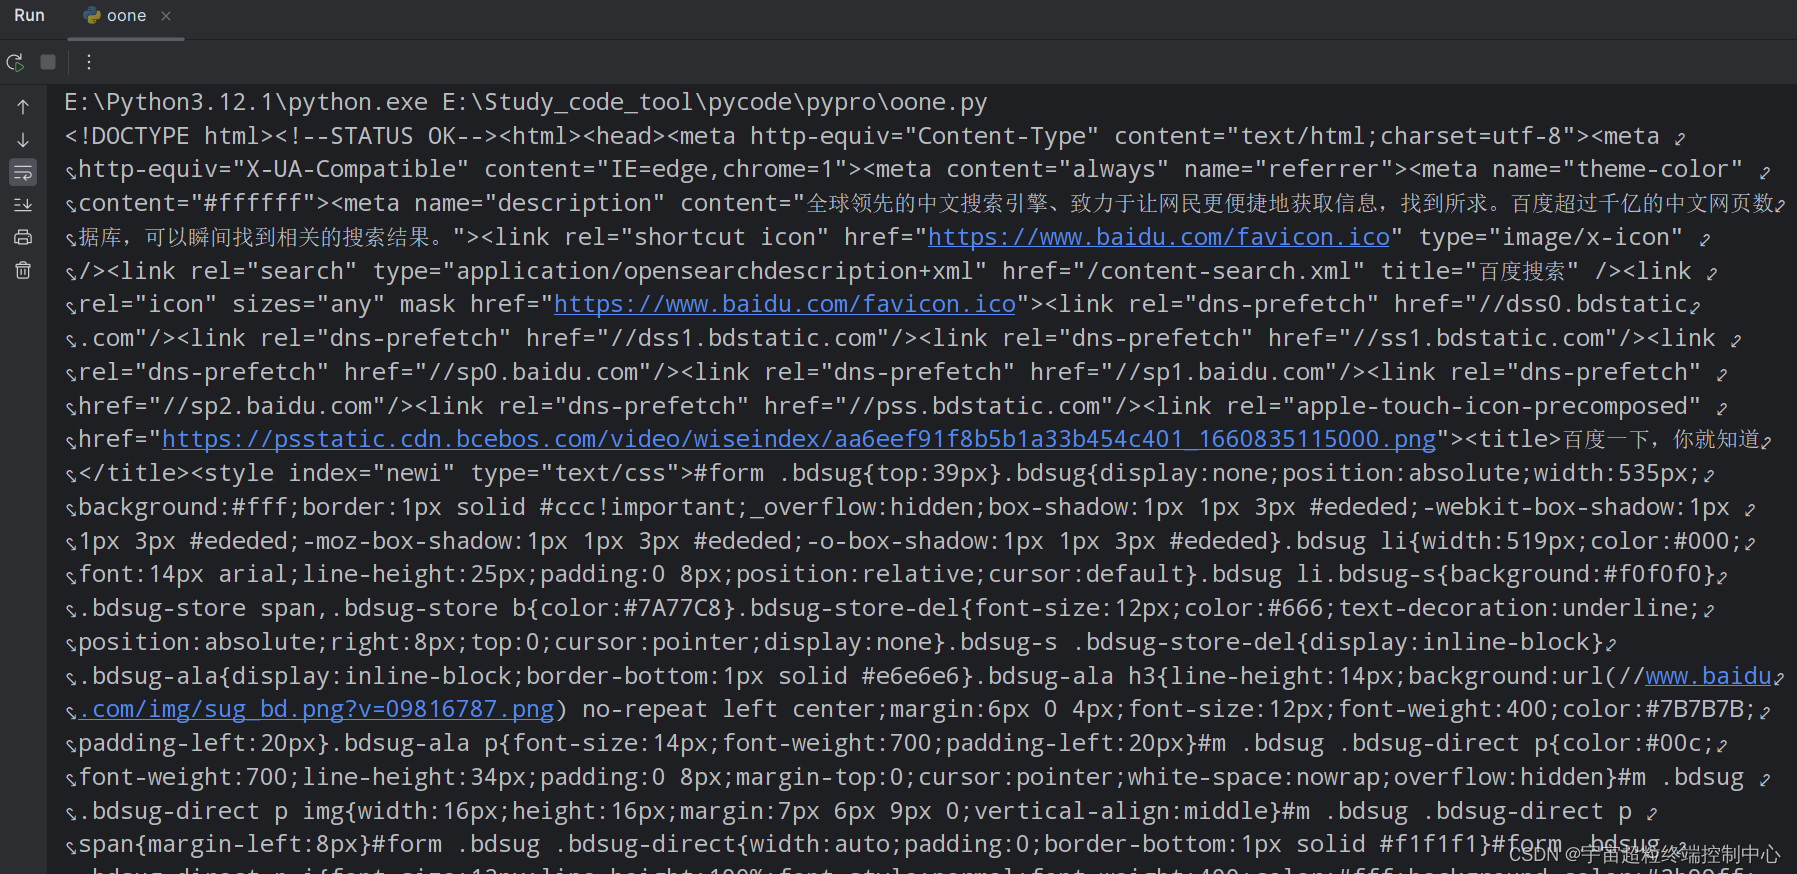This screenshot has height=874, width=1797.
Task: Select the line with 'content-search.xml'
Action: click(885, 271)
